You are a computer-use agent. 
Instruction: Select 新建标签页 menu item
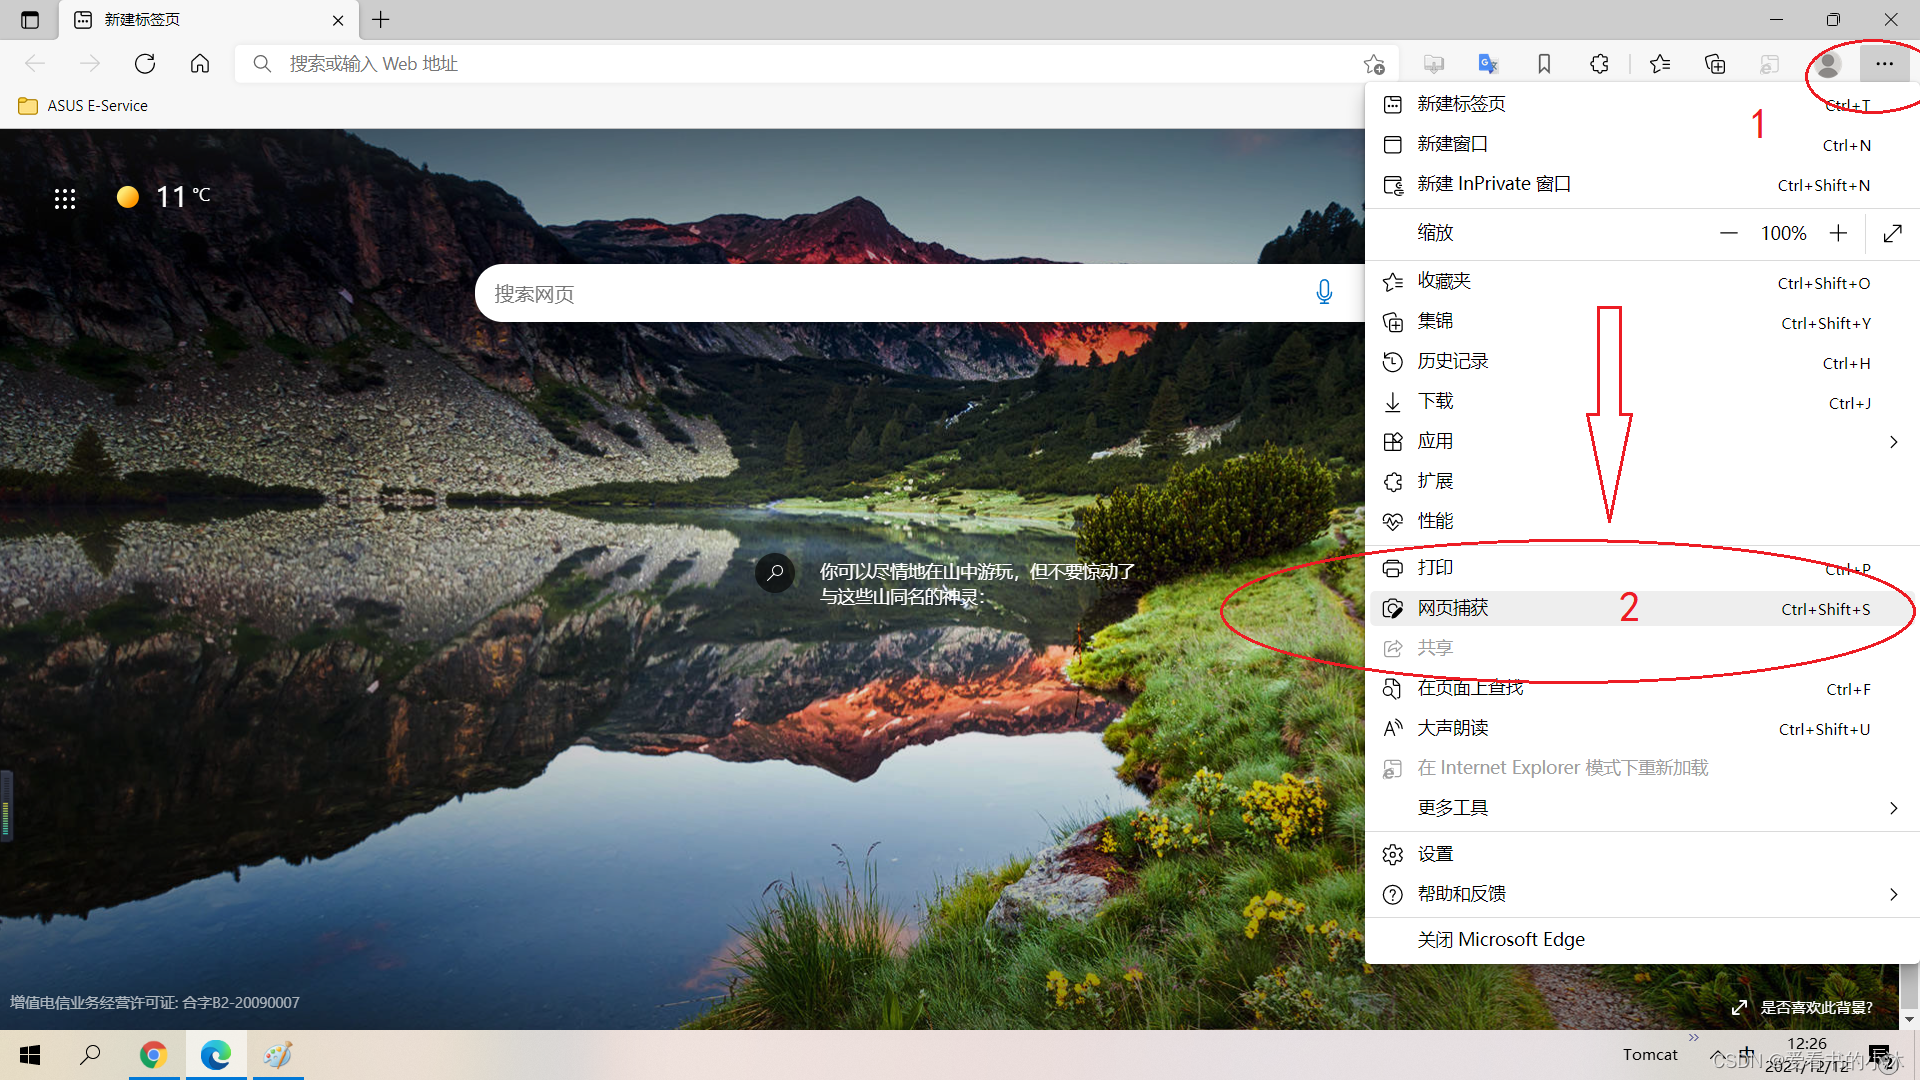click(x=1640, y=104)
